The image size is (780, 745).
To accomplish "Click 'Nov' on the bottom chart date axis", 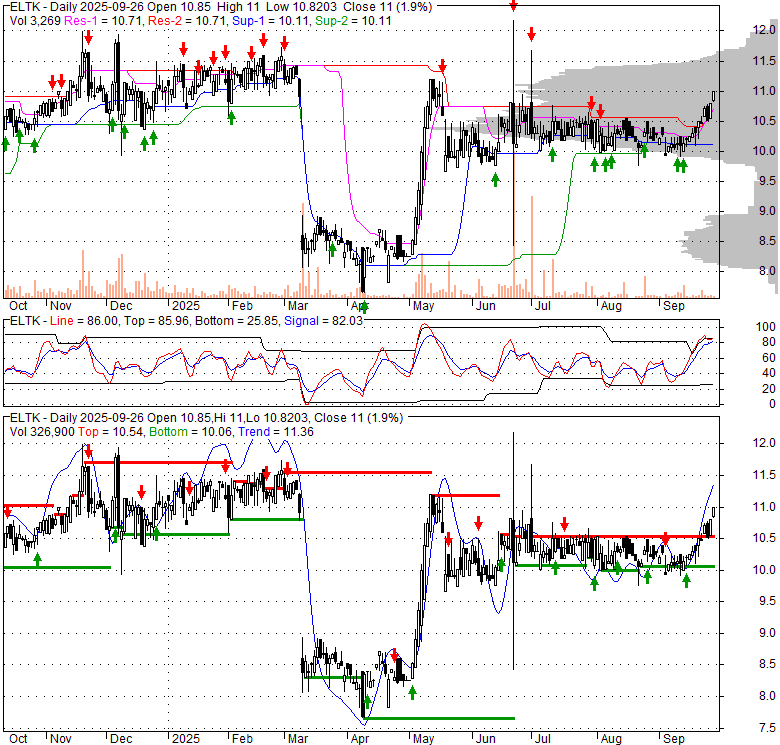I will click(61, 739).
